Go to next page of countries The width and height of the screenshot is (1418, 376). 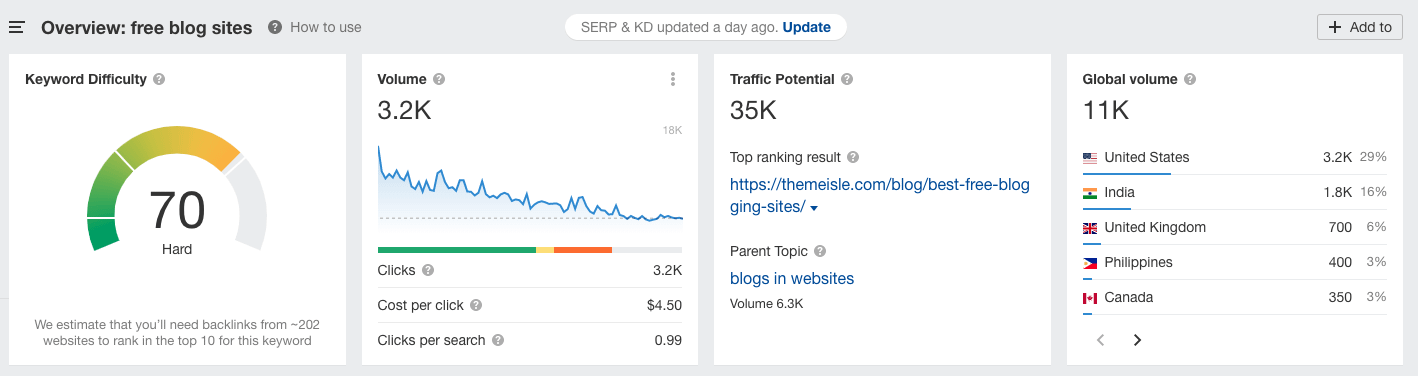tap(1137, 340)
